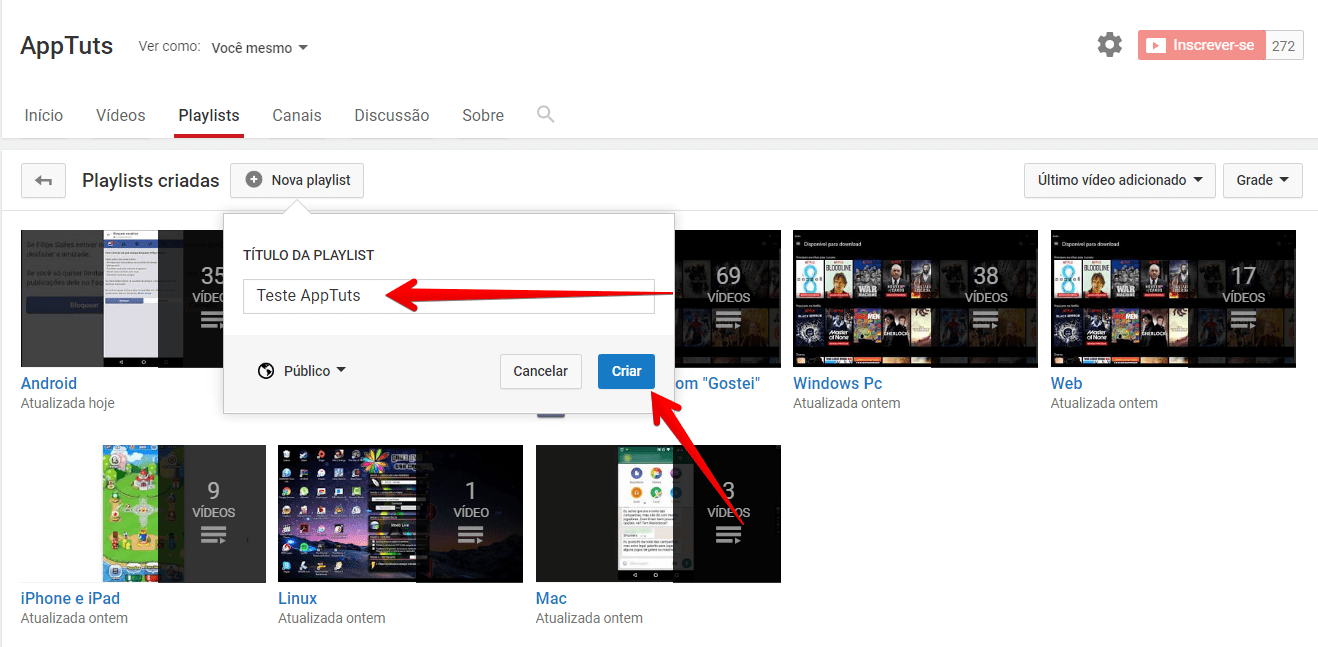Click the Windows Pc playlist thumbnail with 38 videos
Image resolution: width=1318 pixels, height=647 pixels.
[915, 298]
